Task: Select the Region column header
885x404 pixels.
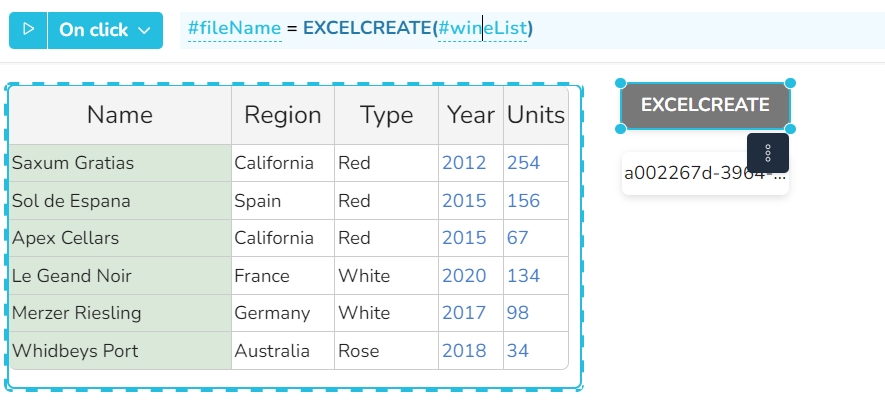Action: tap(283, 115)
